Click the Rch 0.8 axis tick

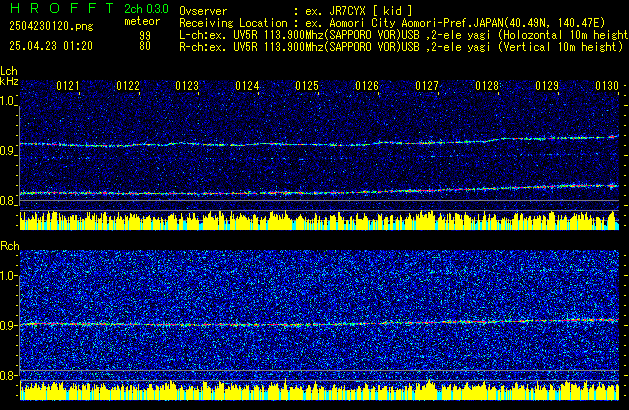[x=8, y=375]
